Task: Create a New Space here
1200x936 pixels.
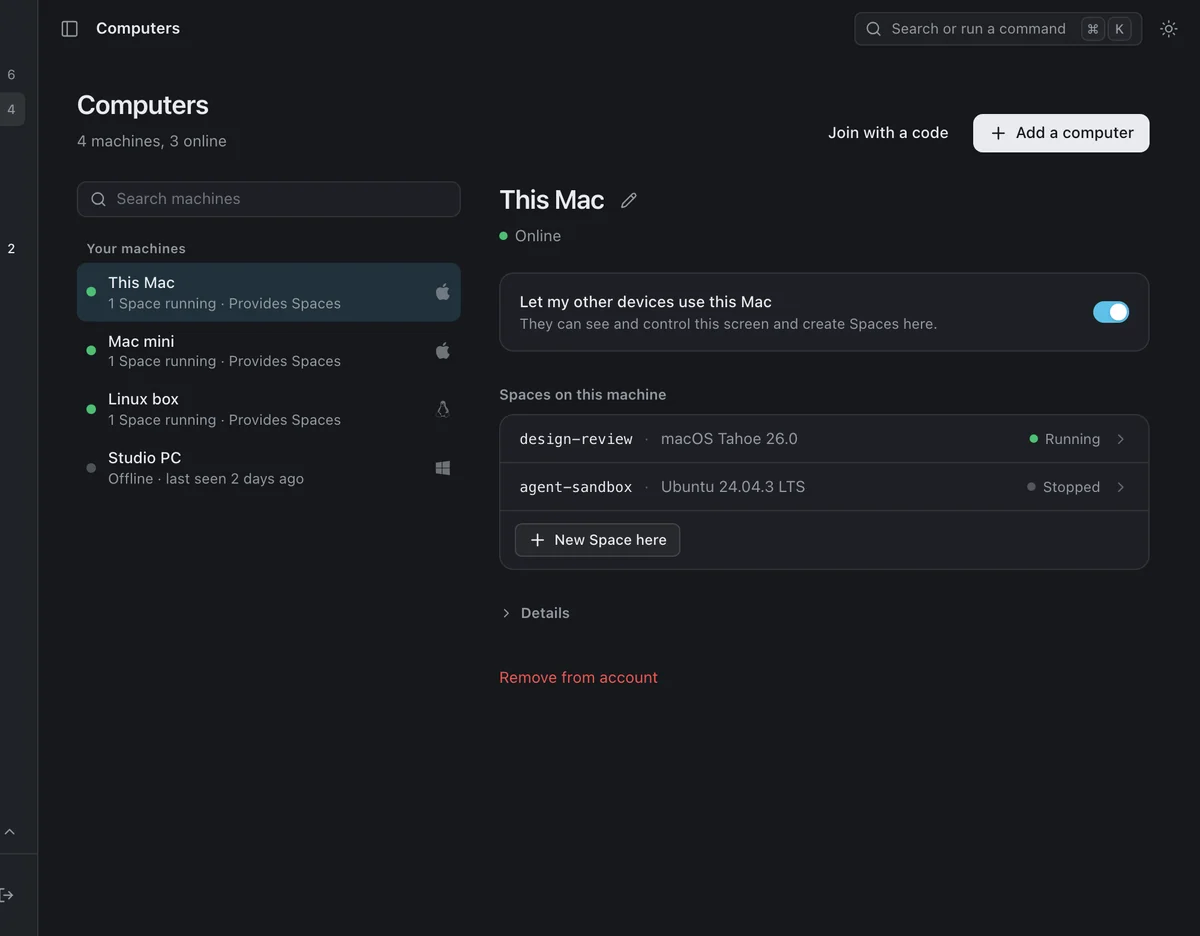Action: (597, 540)
